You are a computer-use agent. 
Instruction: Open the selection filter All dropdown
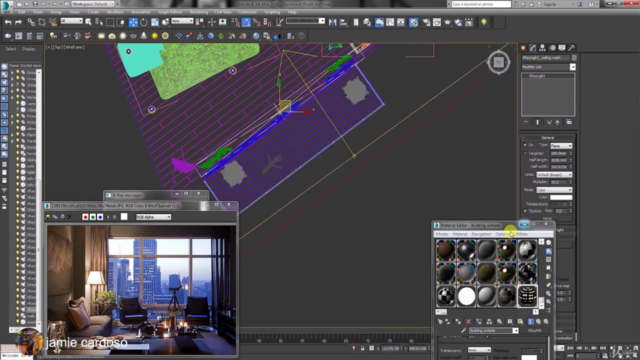point(71,21)
